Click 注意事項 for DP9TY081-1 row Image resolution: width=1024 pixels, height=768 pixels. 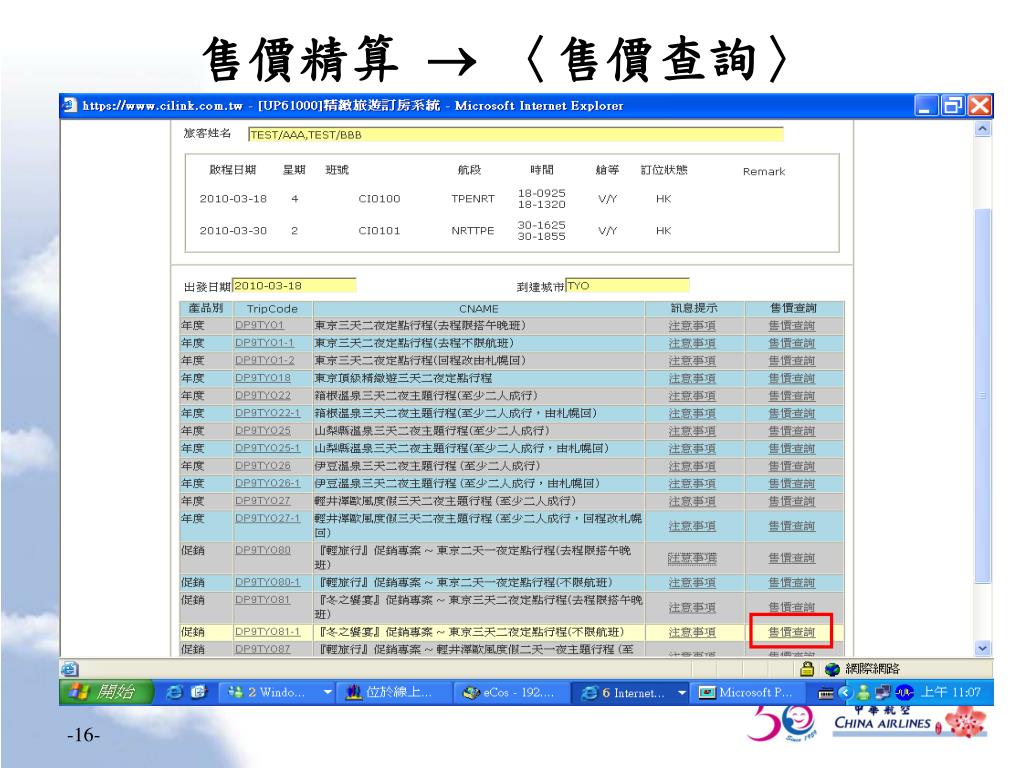(x=692, y=632)
